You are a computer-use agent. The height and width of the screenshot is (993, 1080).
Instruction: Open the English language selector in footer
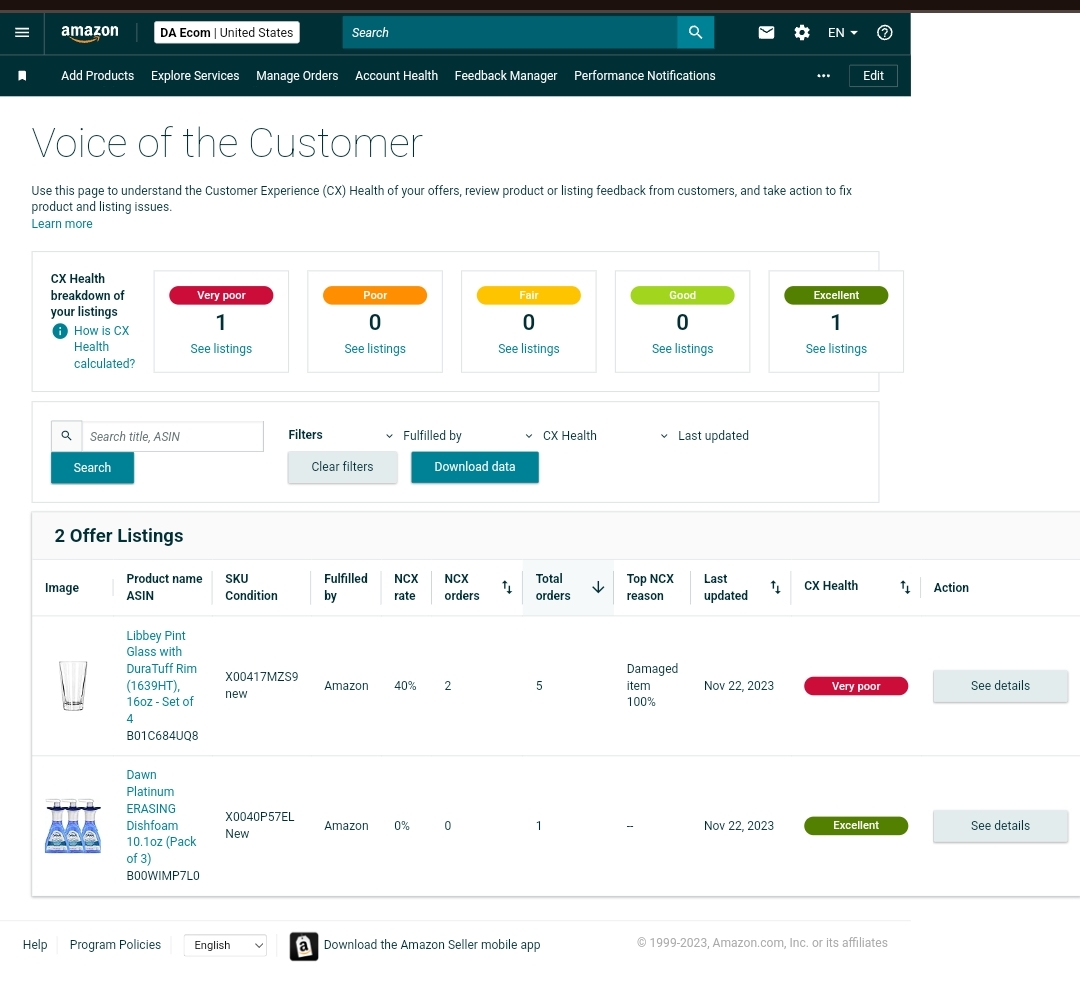coord(225,945)
